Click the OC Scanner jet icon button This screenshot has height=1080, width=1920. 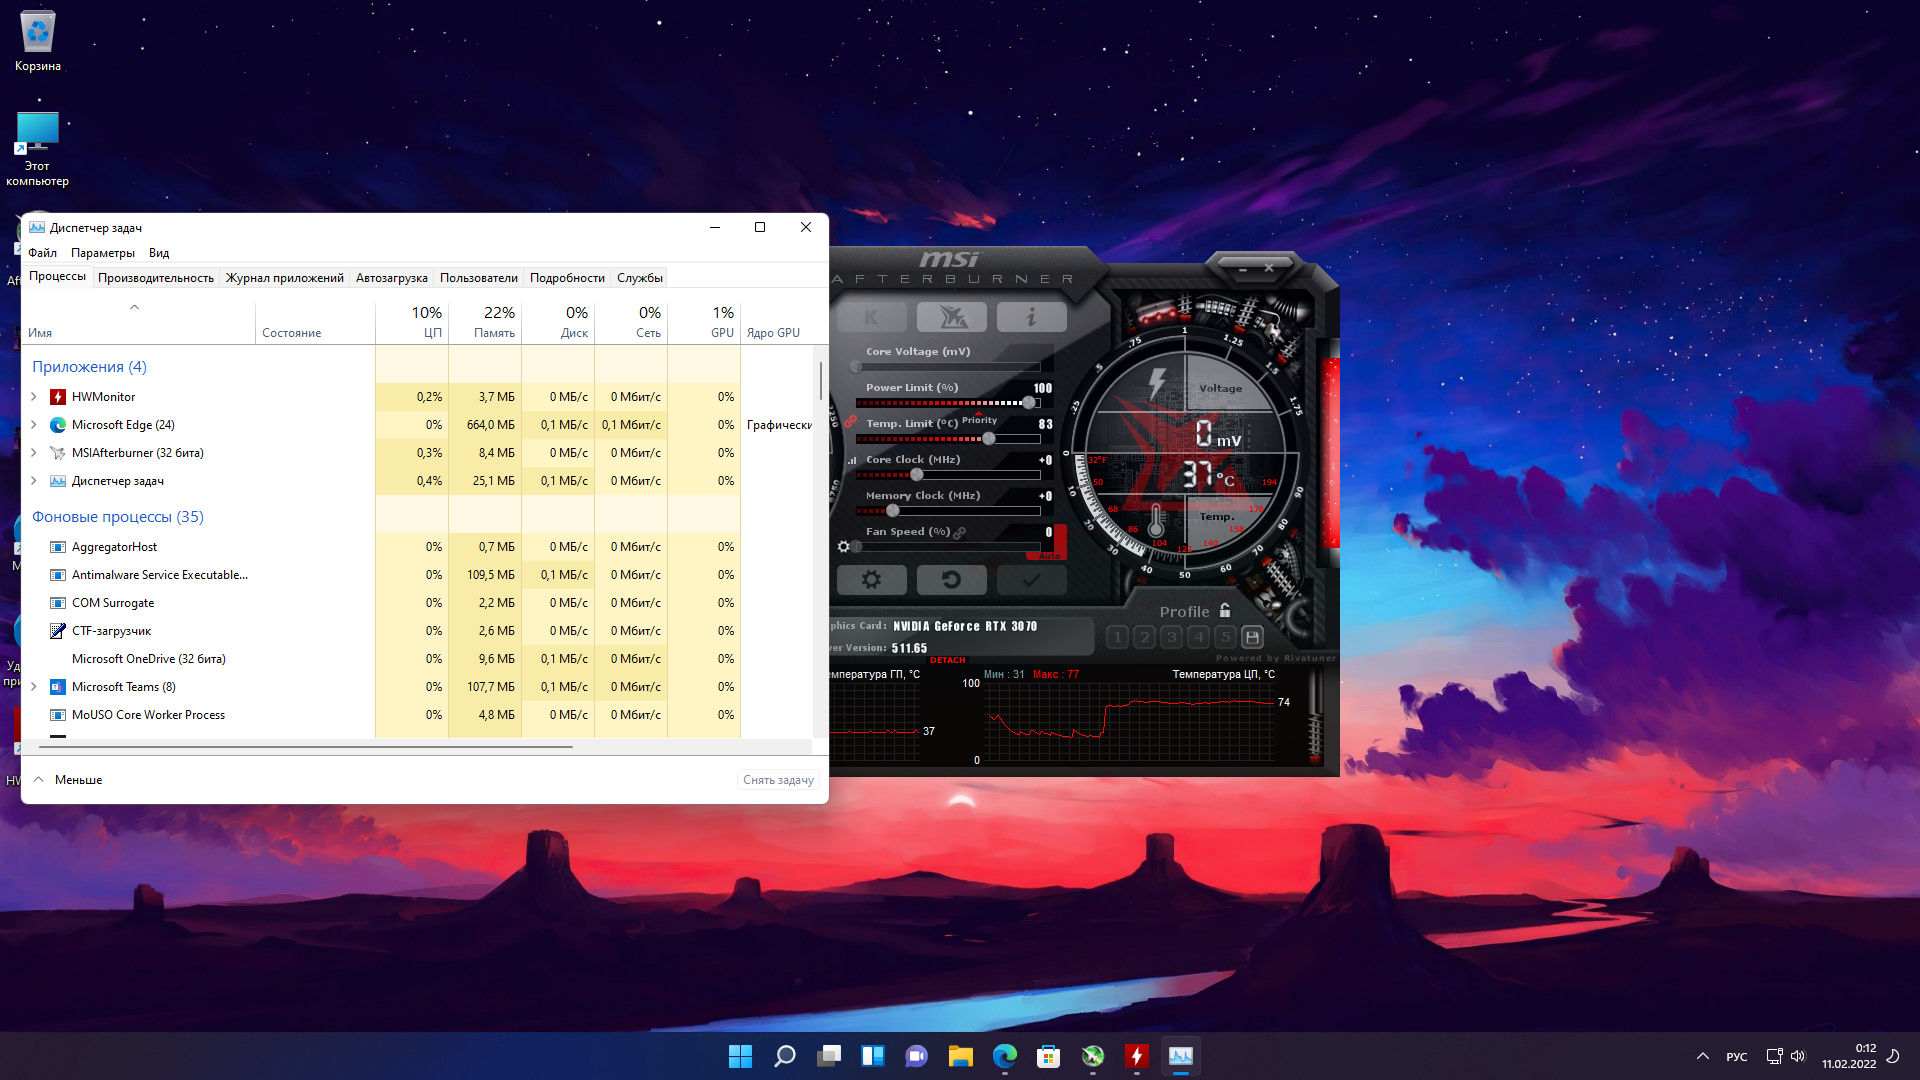pos(951,317)
